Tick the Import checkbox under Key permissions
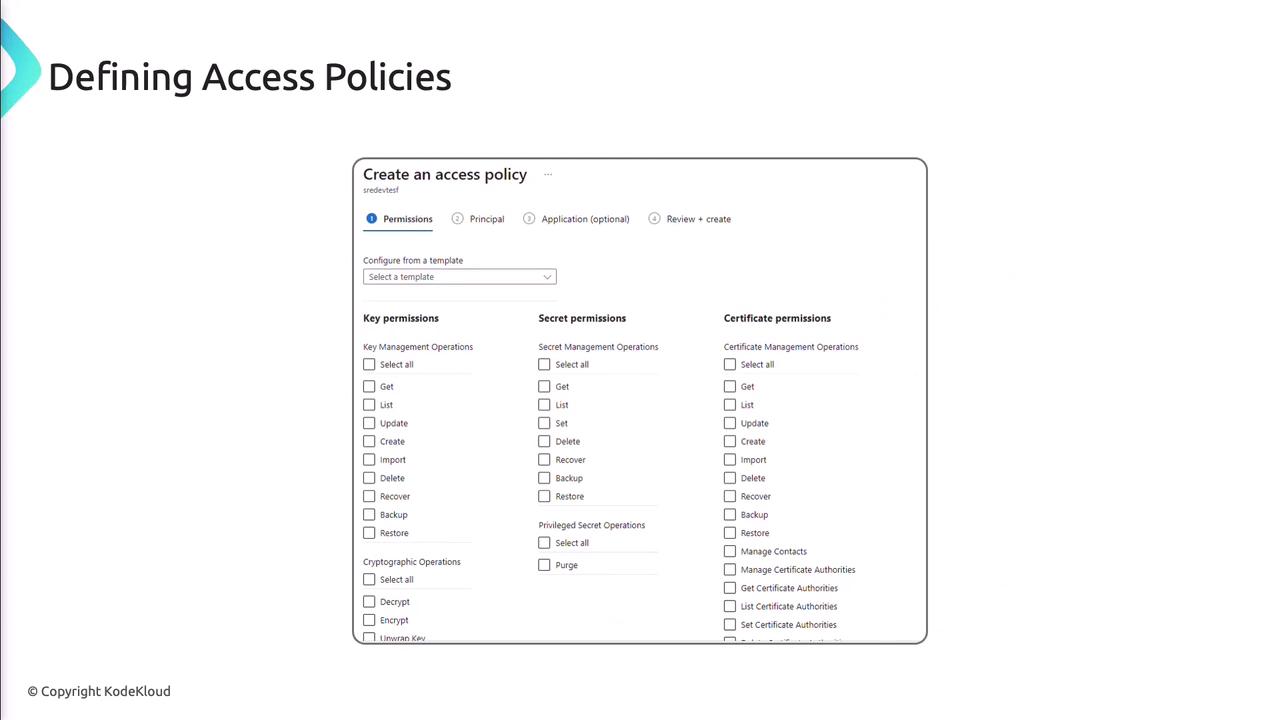Viewport: 1280px width, 720px height. point(369,460)
